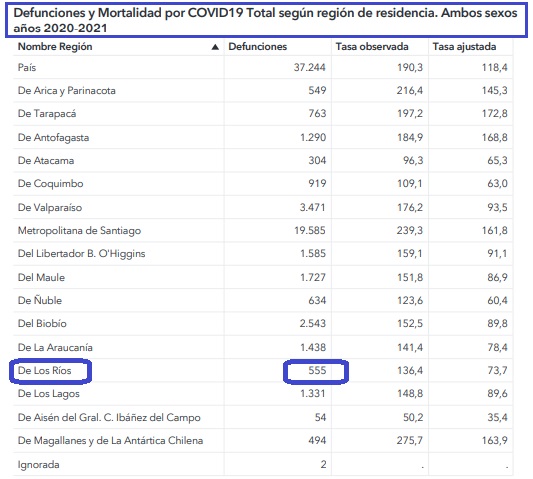The image size is (533, 479).
Task: Click the De Coquimbo region row
Action: (x=262, y=184)
